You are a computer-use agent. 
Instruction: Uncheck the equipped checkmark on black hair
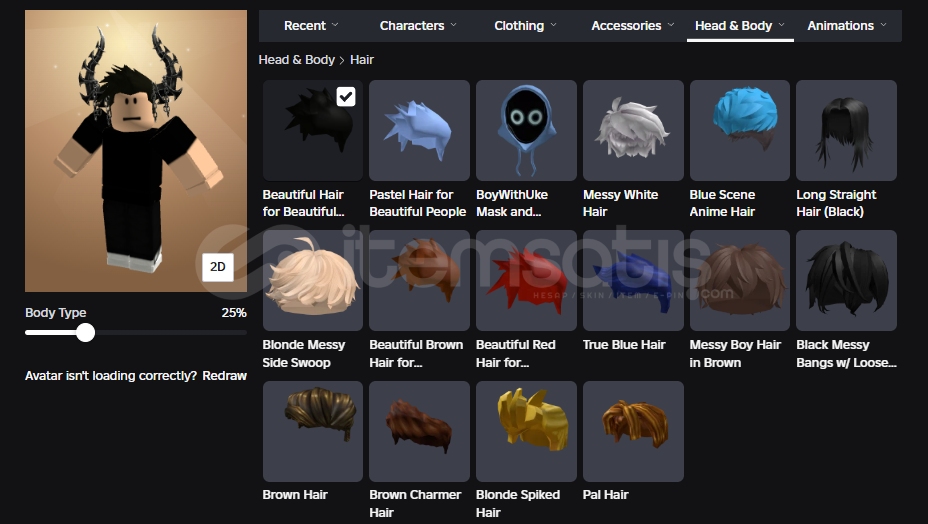tap(346, 97)
